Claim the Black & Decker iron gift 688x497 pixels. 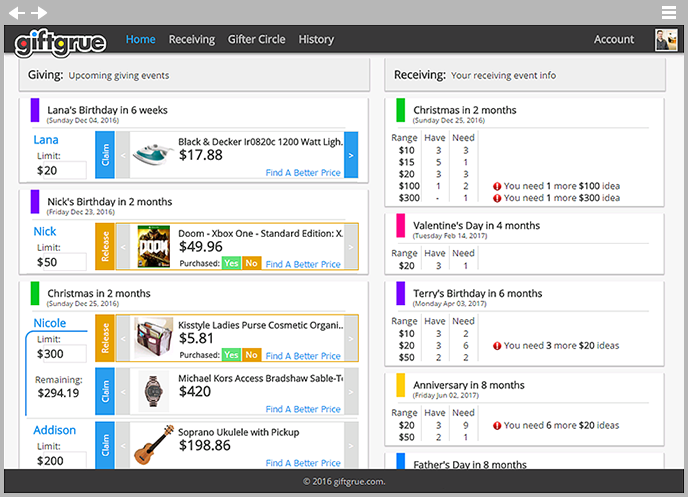105,155
